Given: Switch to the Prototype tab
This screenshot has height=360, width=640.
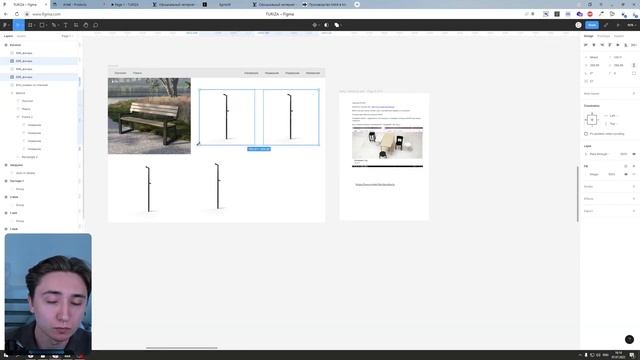Looking at the screenshot, I should [603, 36].
